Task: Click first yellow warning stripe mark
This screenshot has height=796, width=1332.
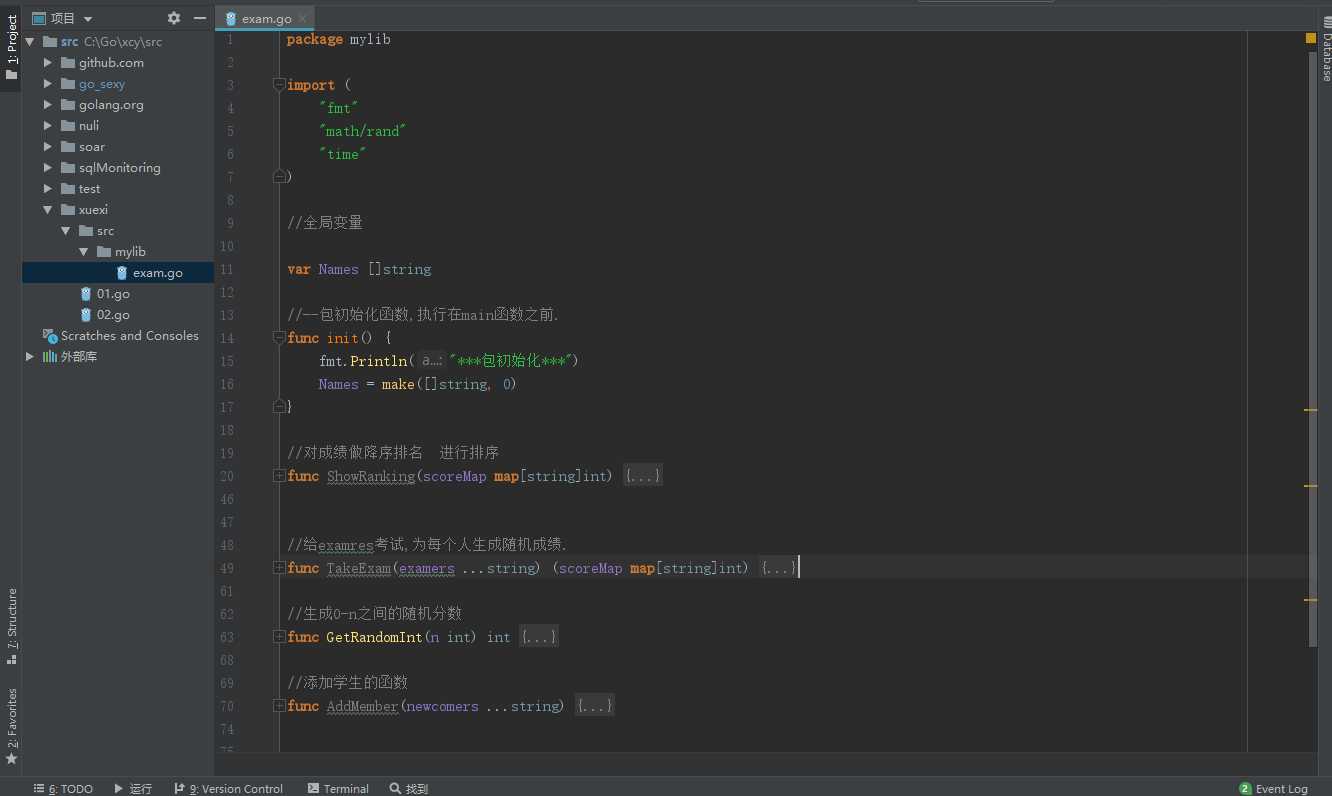Action: click(1310, 410)
